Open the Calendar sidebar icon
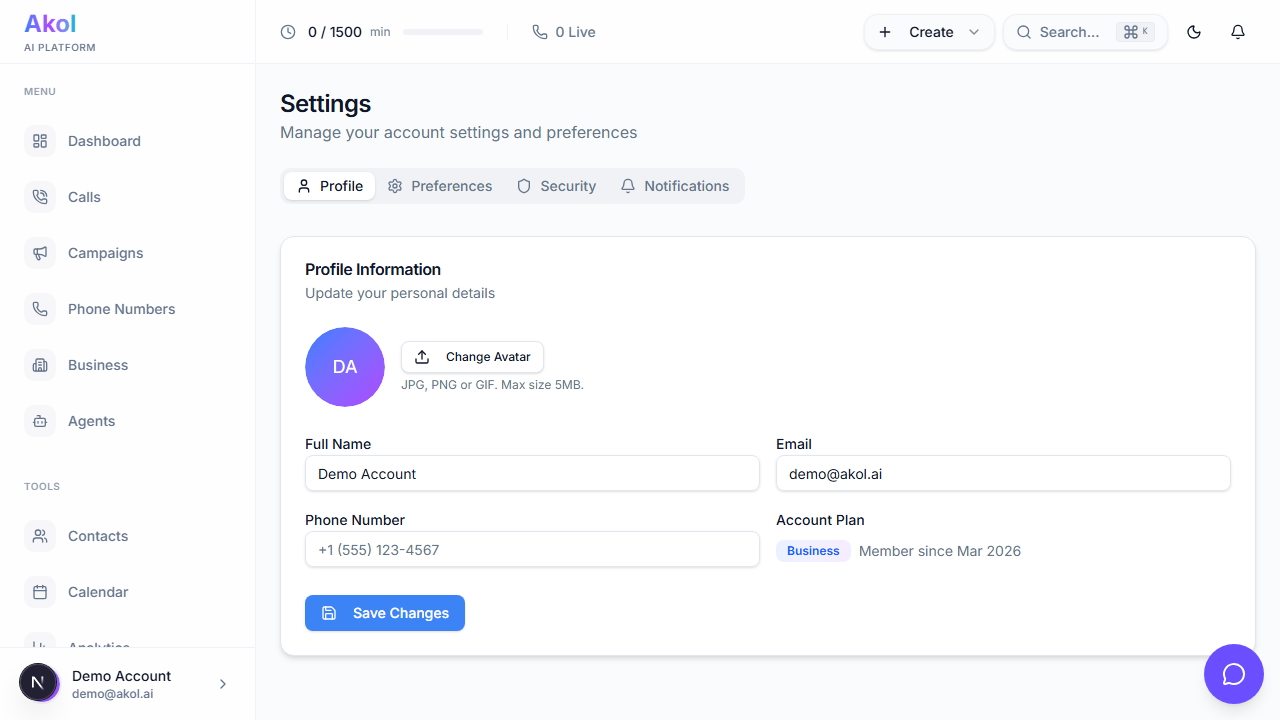The image size is (1280, 720). click(40, 592)
